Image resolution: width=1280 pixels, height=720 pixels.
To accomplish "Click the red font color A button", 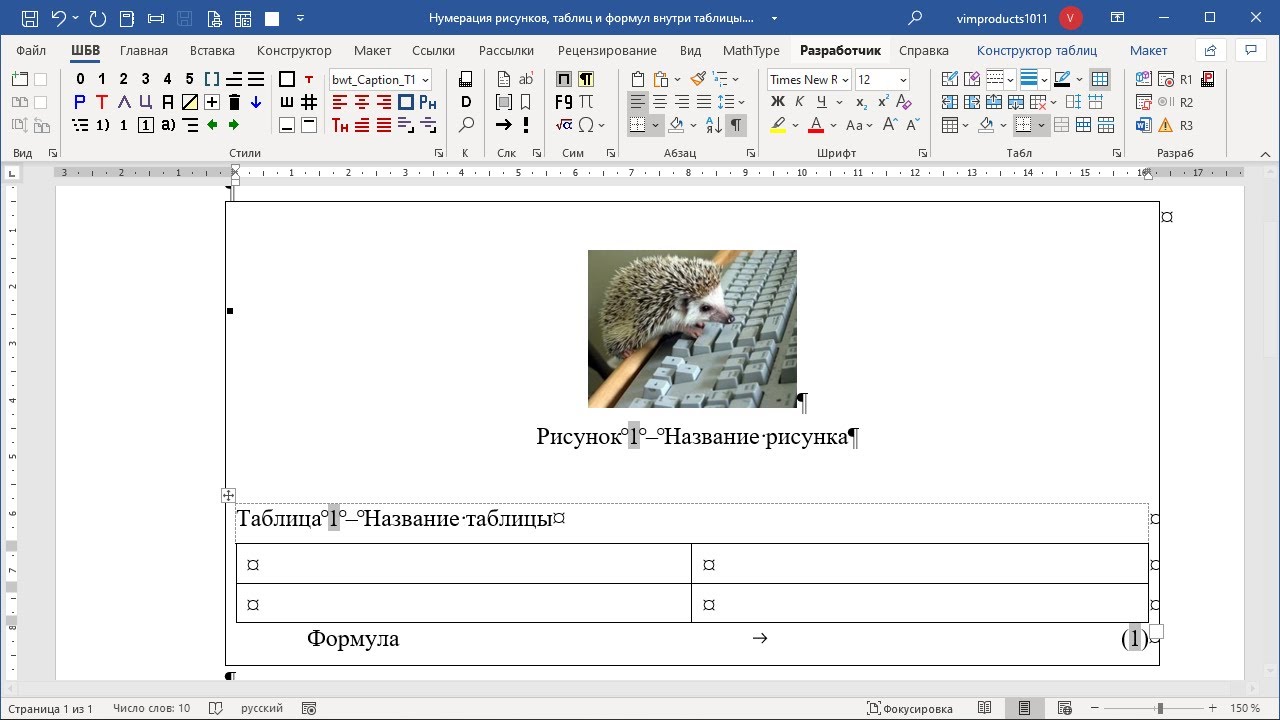I will tap(815, 125).
